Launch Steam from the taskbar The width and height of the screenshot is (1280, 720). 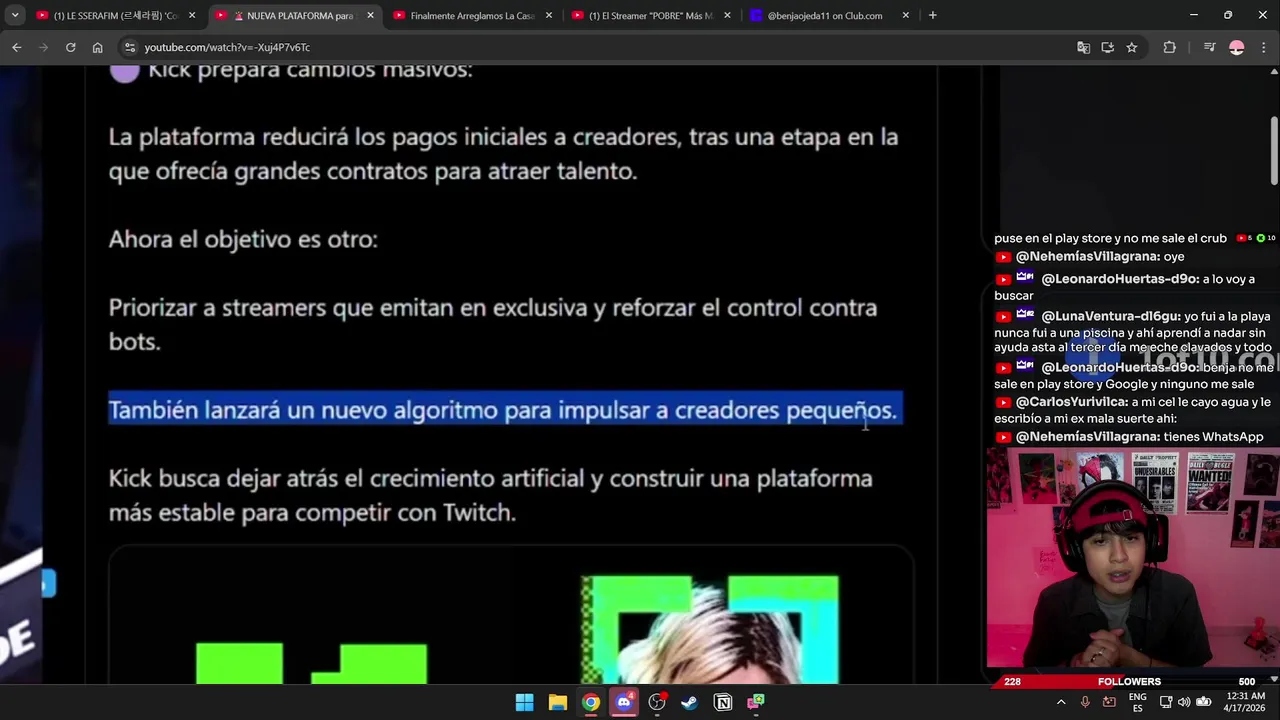tap(689, 702)
